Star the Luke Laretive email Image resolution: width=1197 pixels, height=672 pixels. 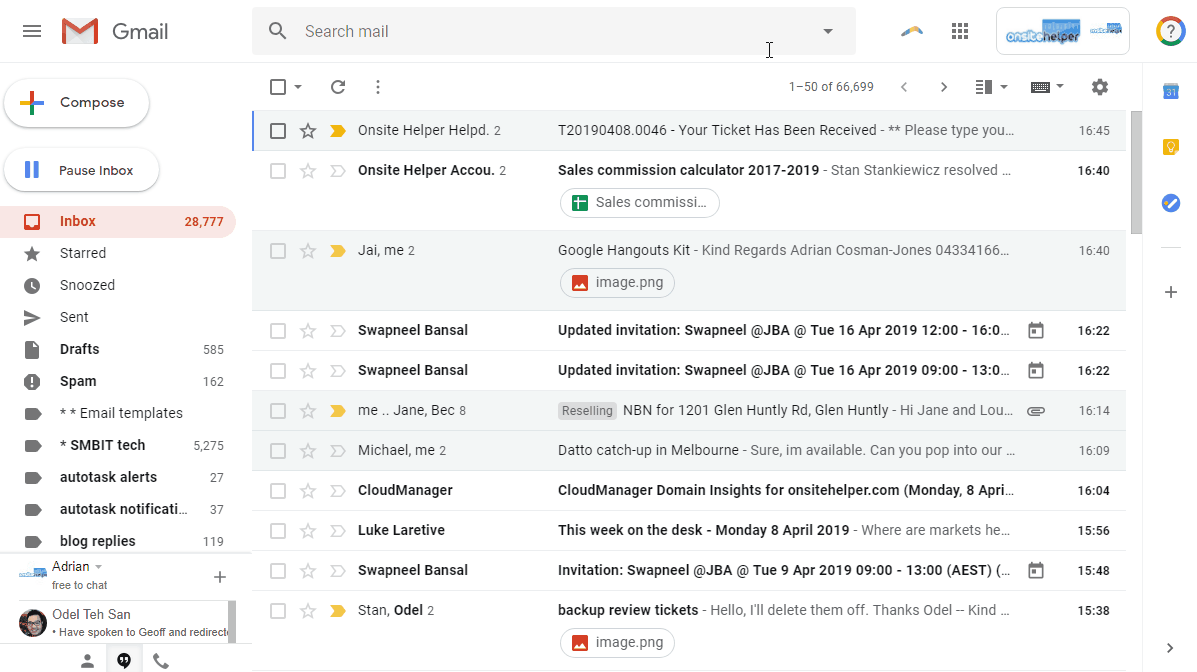point(308,531)
